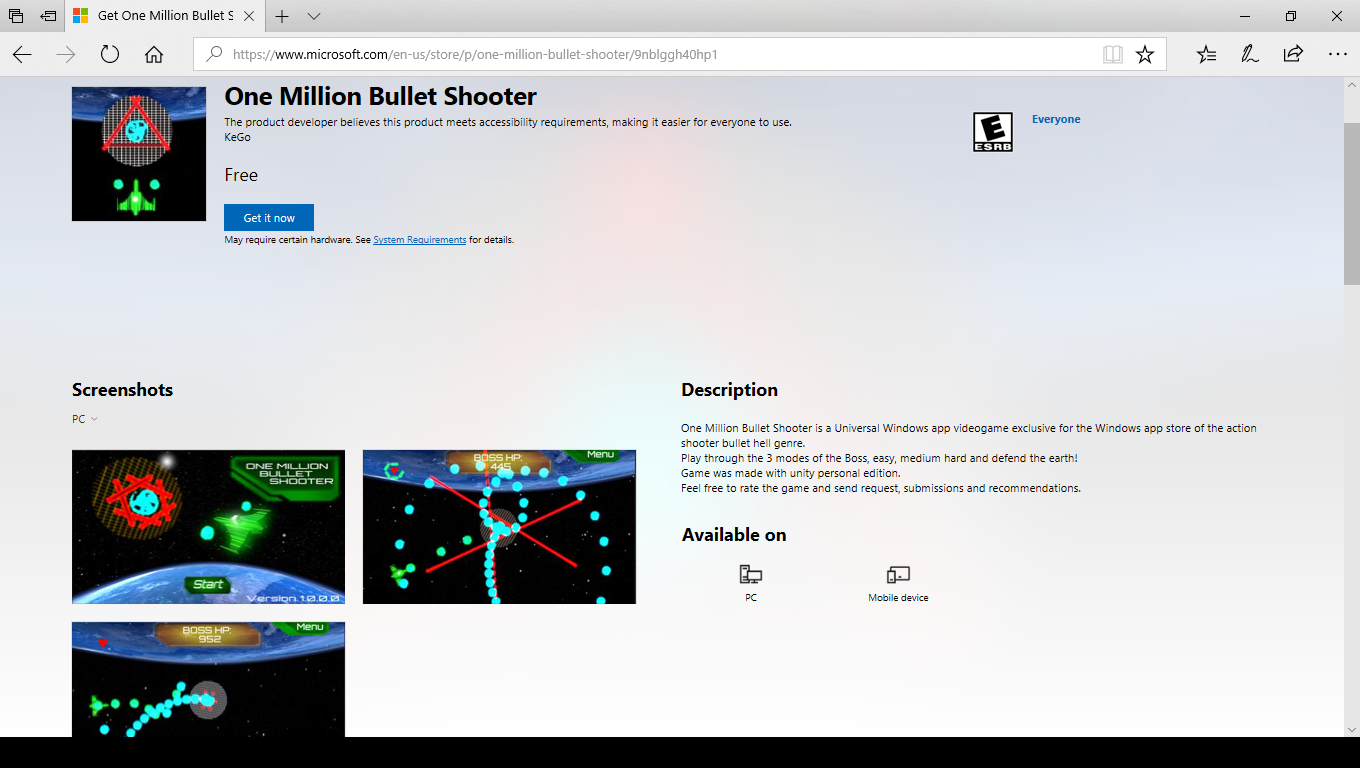Refresh the current page
The image size is (1360, 768).
click(110, 55)
